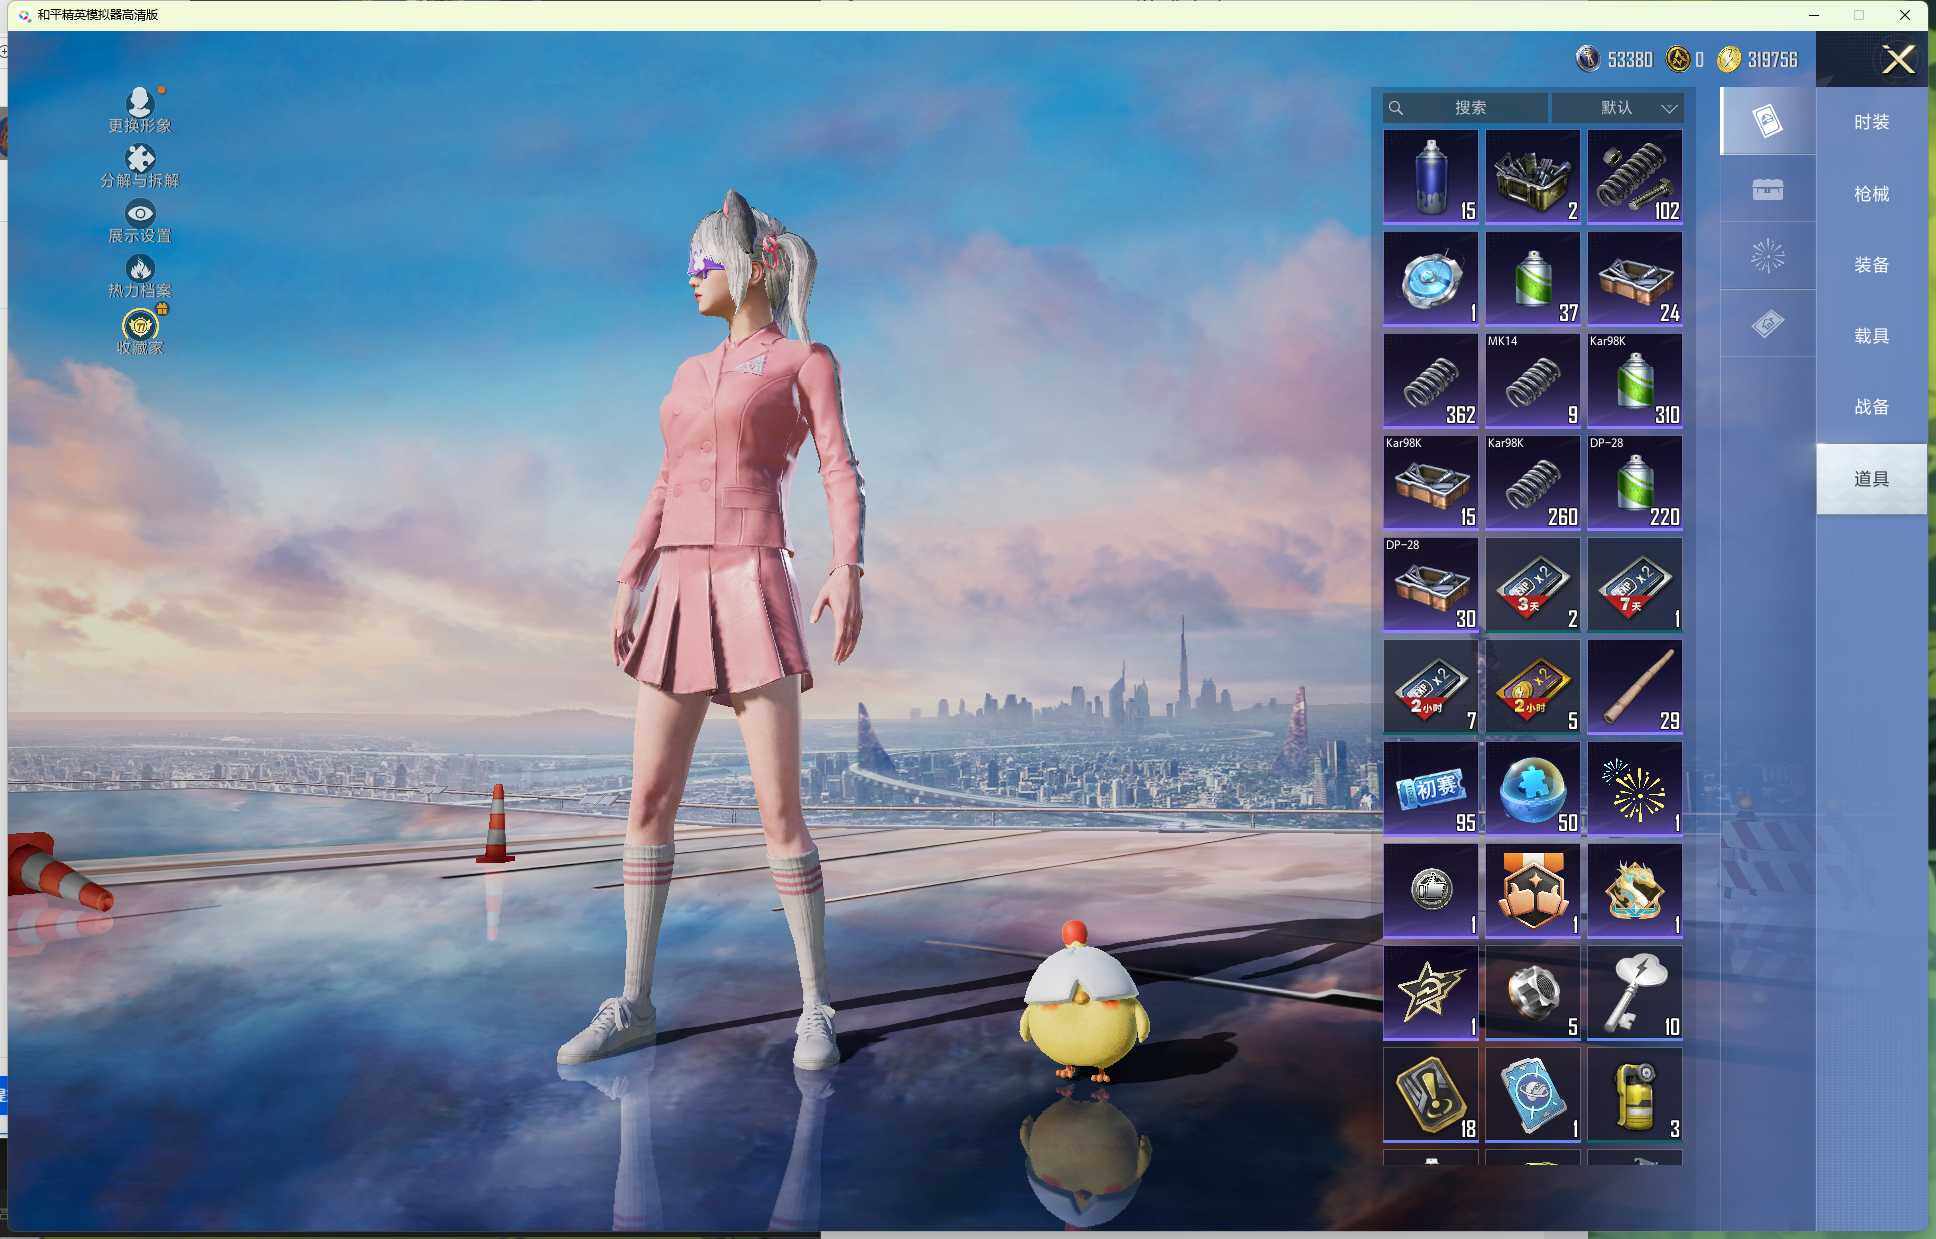Viewport: 1936px width, 1239px height.
Task: Click the 搜索 search field
Action: (1468, 108)
